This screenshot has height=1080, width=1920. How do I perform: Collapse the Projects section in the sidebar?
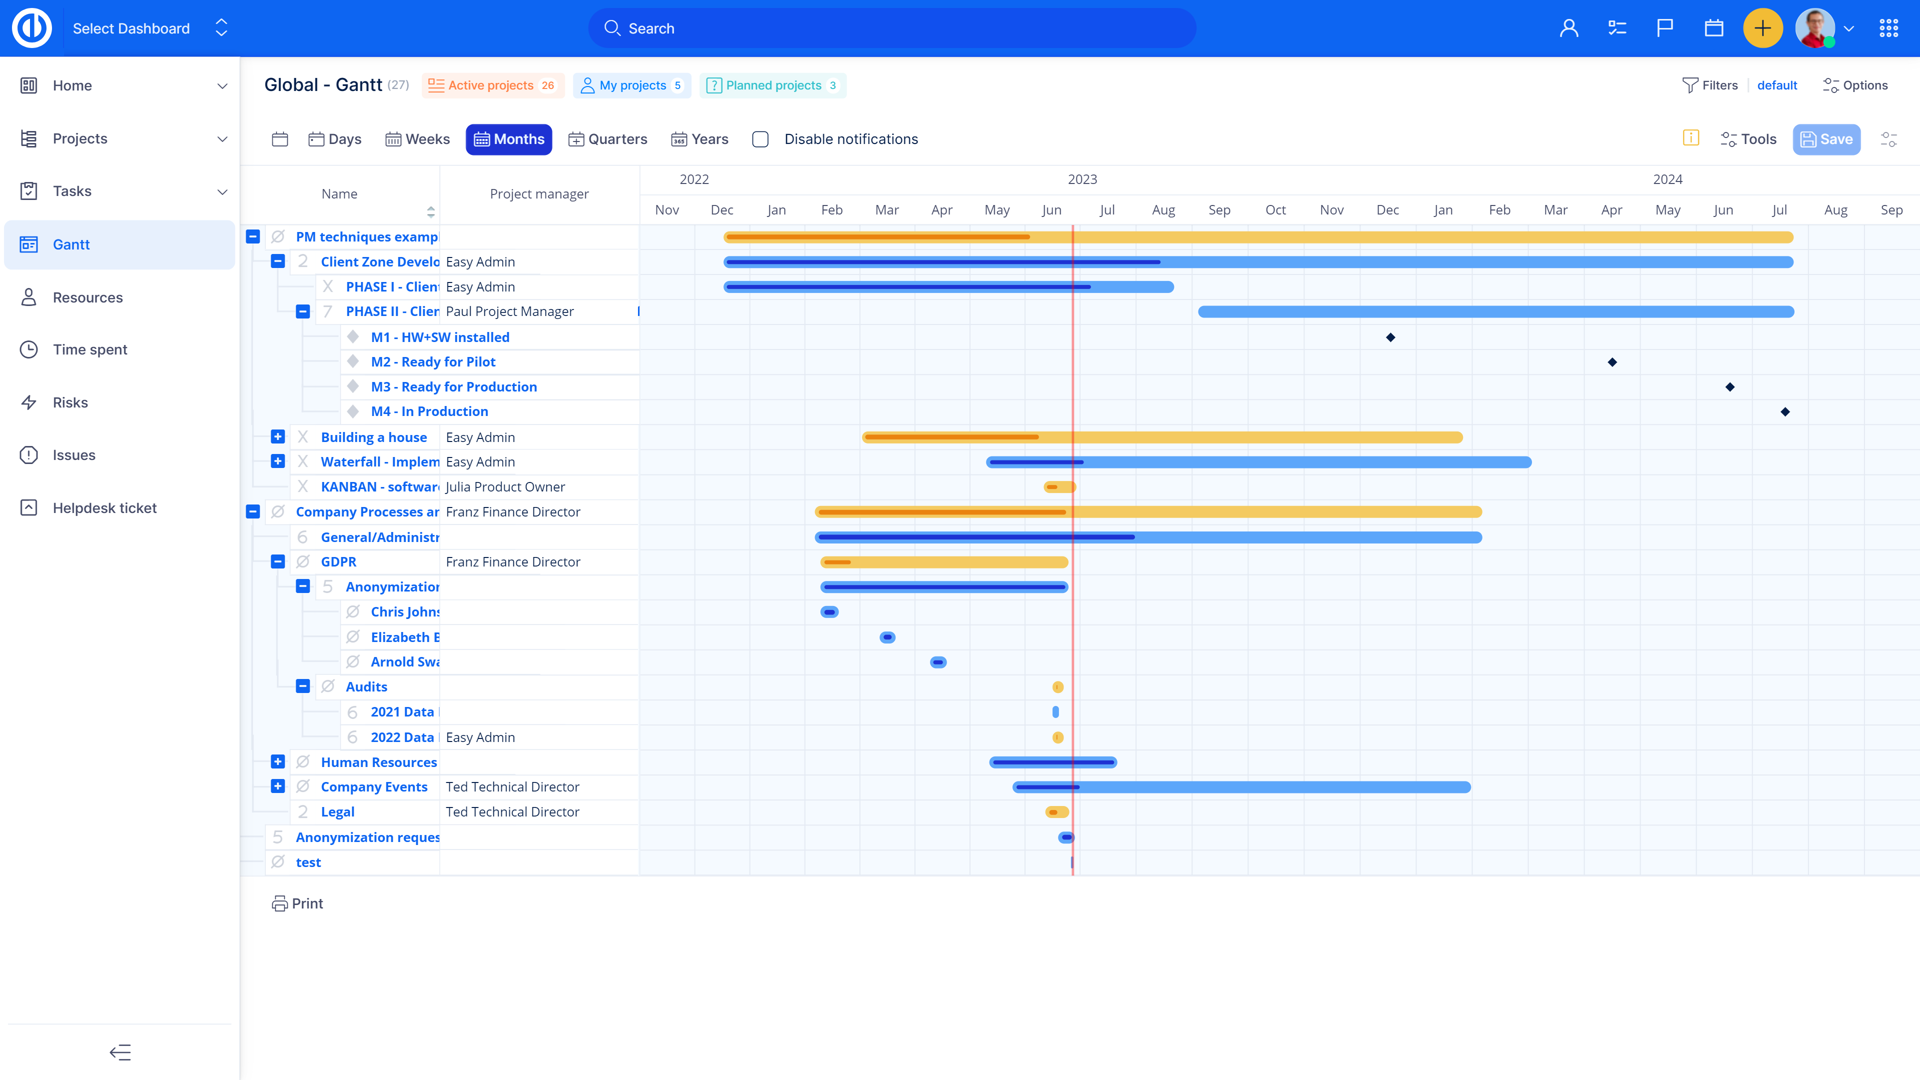click(221, 138)
